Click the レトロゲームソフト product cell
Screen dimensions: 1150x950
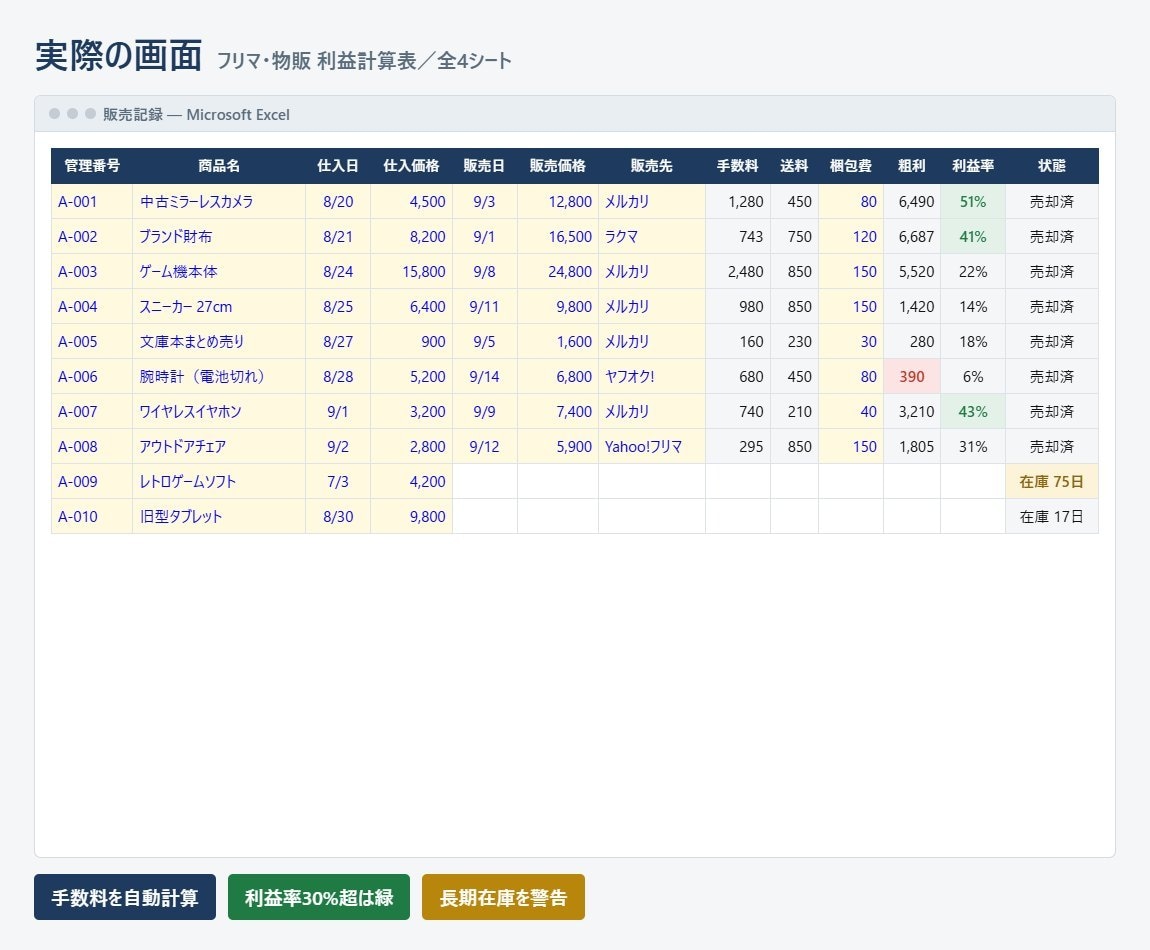pos(219,481)
